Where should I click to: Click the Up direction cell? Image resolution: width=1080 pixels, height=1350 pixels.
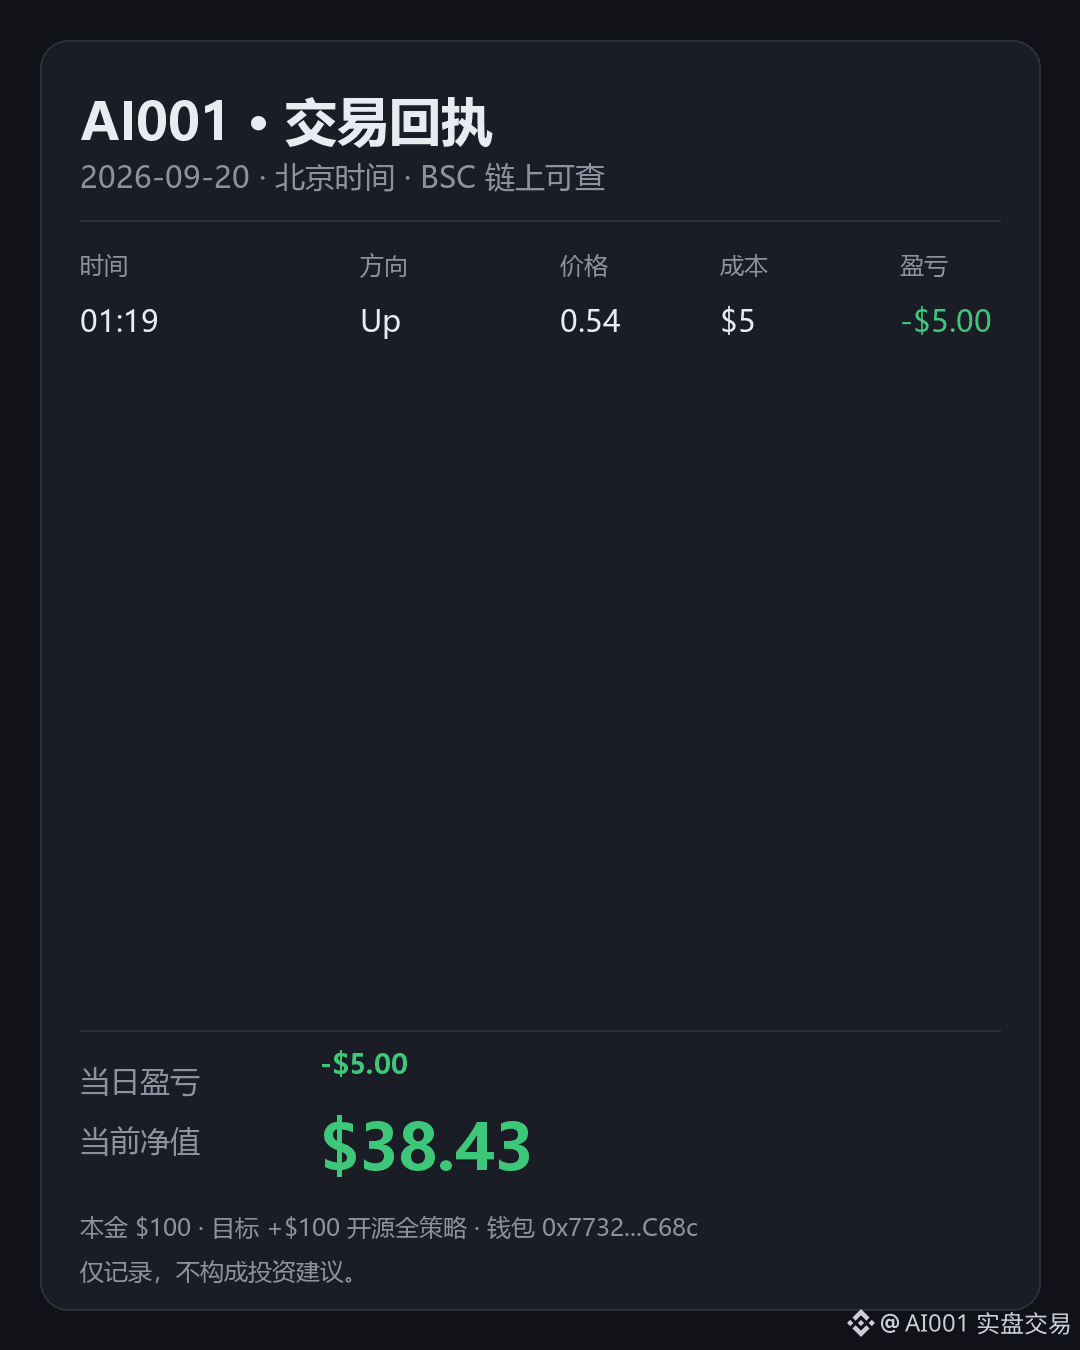click(x=380, y=322)
